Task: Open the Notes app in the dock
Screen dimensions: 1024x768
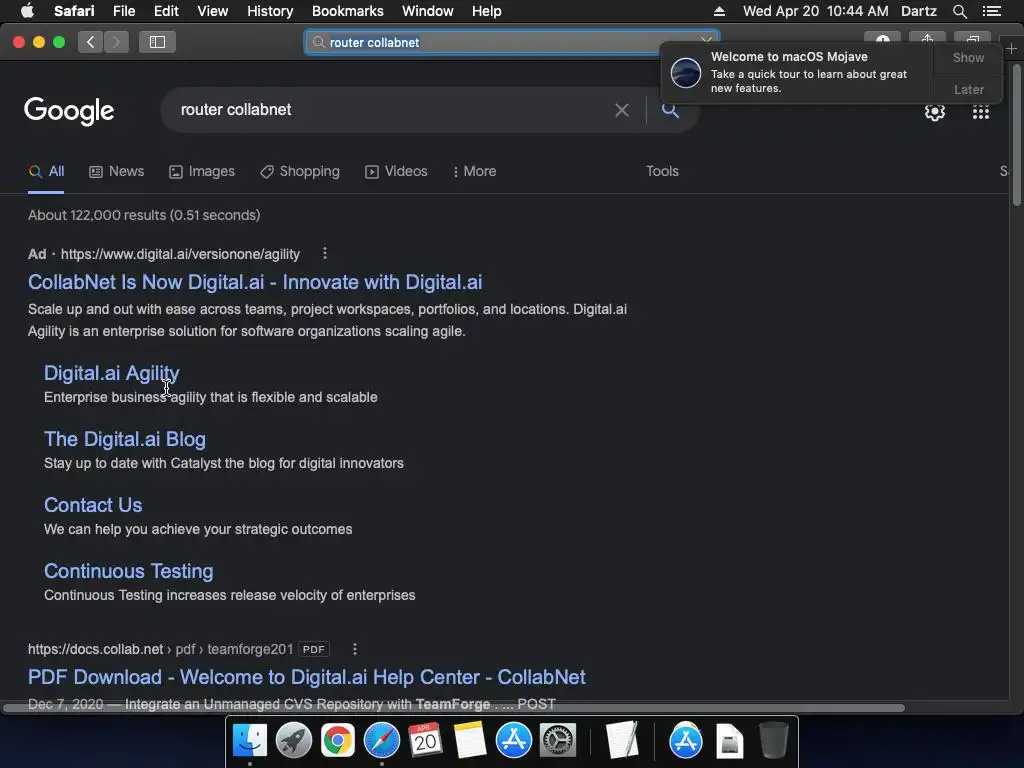Action: (x=470, y=741)
